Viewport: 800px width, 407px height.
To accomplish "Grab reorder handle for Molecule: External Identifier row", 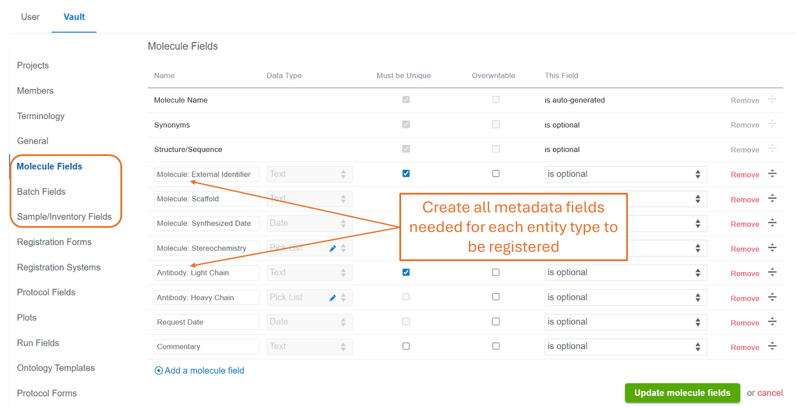I will [x=772, y=174].
